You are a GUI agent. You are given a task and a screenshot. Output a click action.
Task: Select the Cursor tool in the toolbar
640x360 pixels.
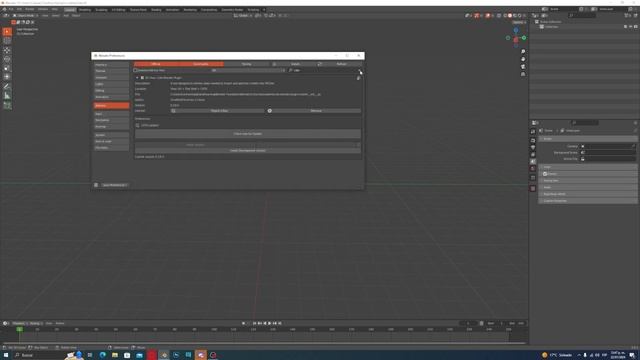[x=7, y=41]
